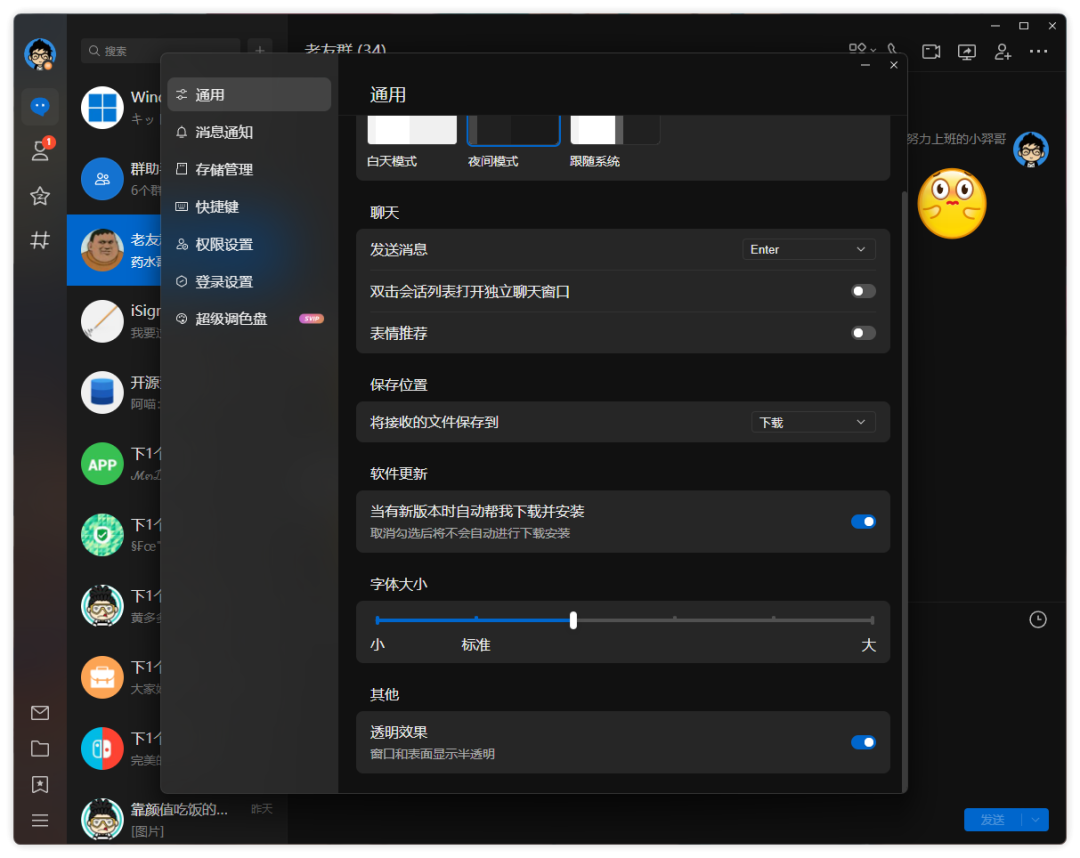1080x858 pixels.
Task: Invite member with add-person icon
Action: (1003, 52)
